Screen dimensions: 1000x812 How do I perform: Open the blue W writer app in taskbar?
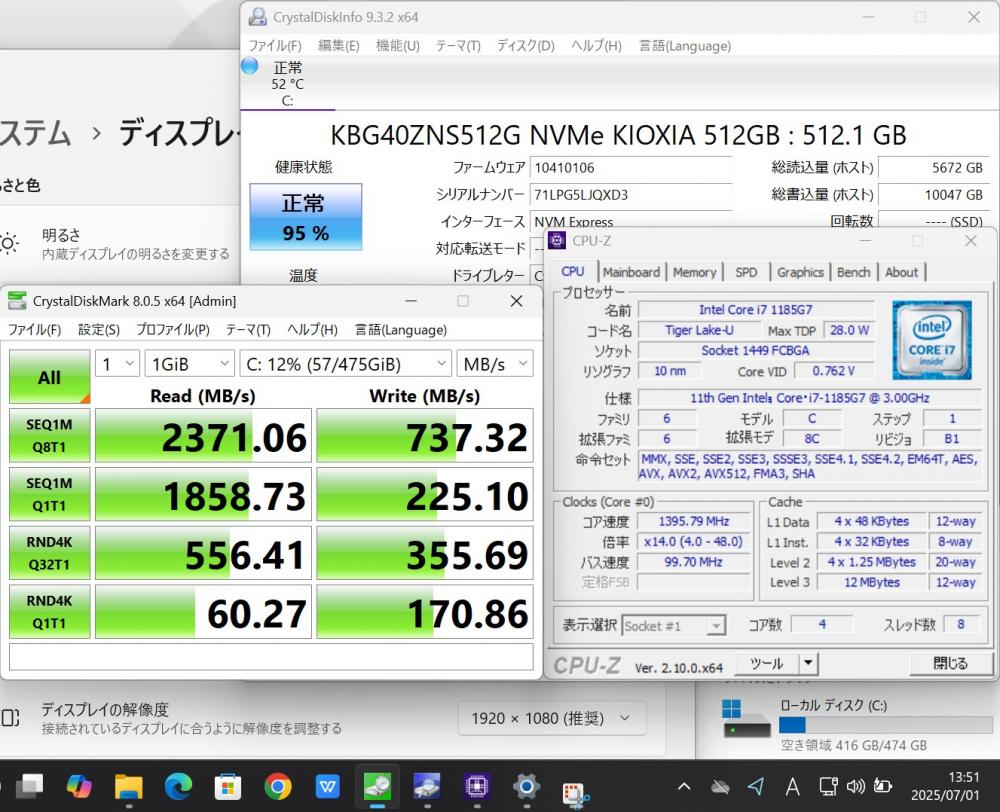[327, 786]
